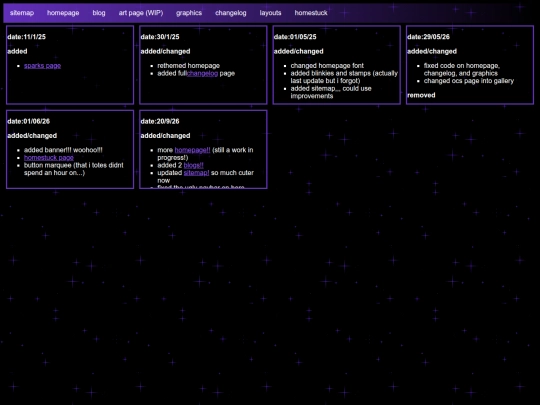Viewport: 540px width, 405px height.
Task: Open the blogs!! link
Action: click(x=194, y=165)
